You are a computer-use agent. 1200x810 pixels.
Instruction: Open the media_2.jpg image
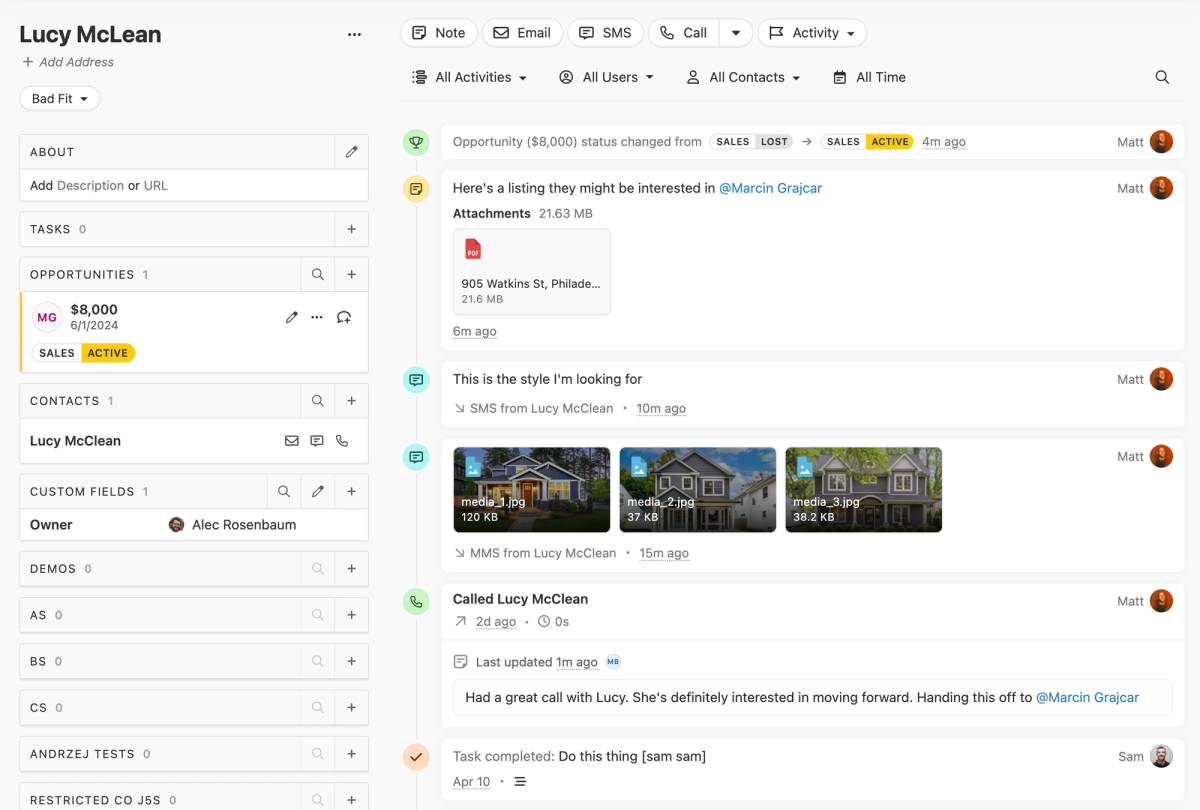click(x=698, y=490)
